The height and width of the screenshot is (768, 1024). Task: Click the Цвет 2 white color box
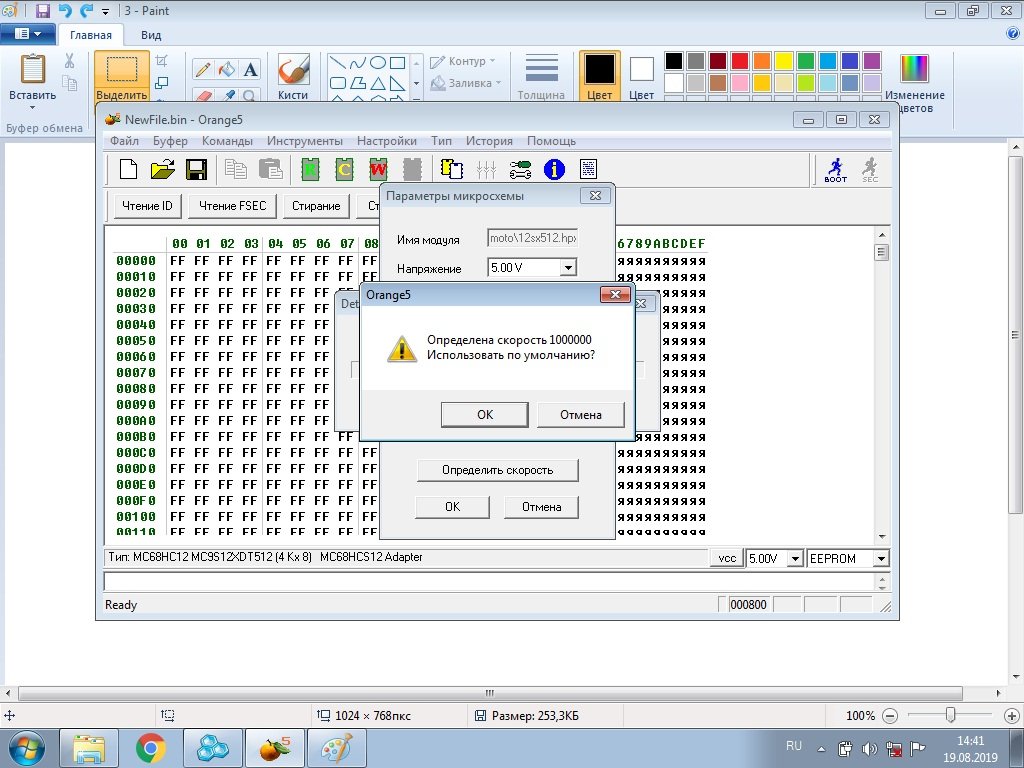click(x=641, y=76)
